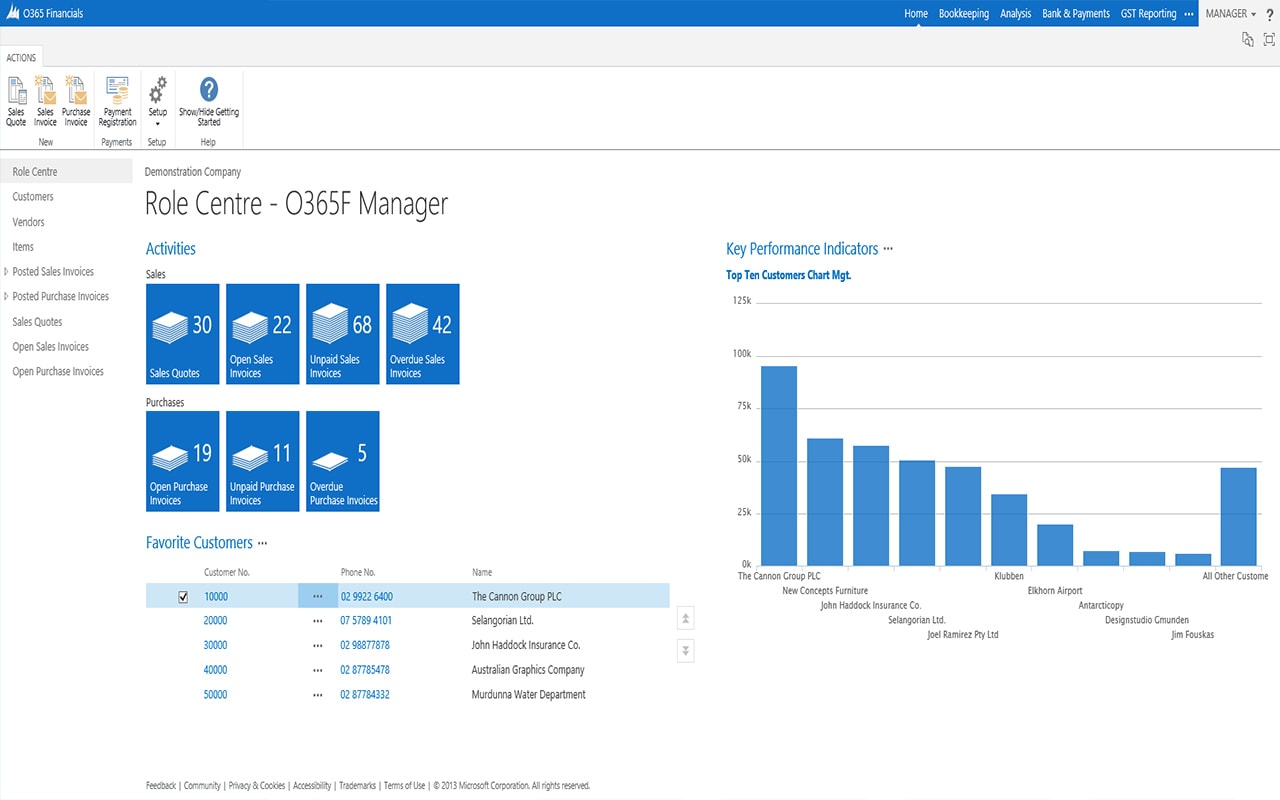Viewport: 1280px width, 800px height.
Task: Open row actions ellipsis for customer 40000
Action: tap(318, 670)
